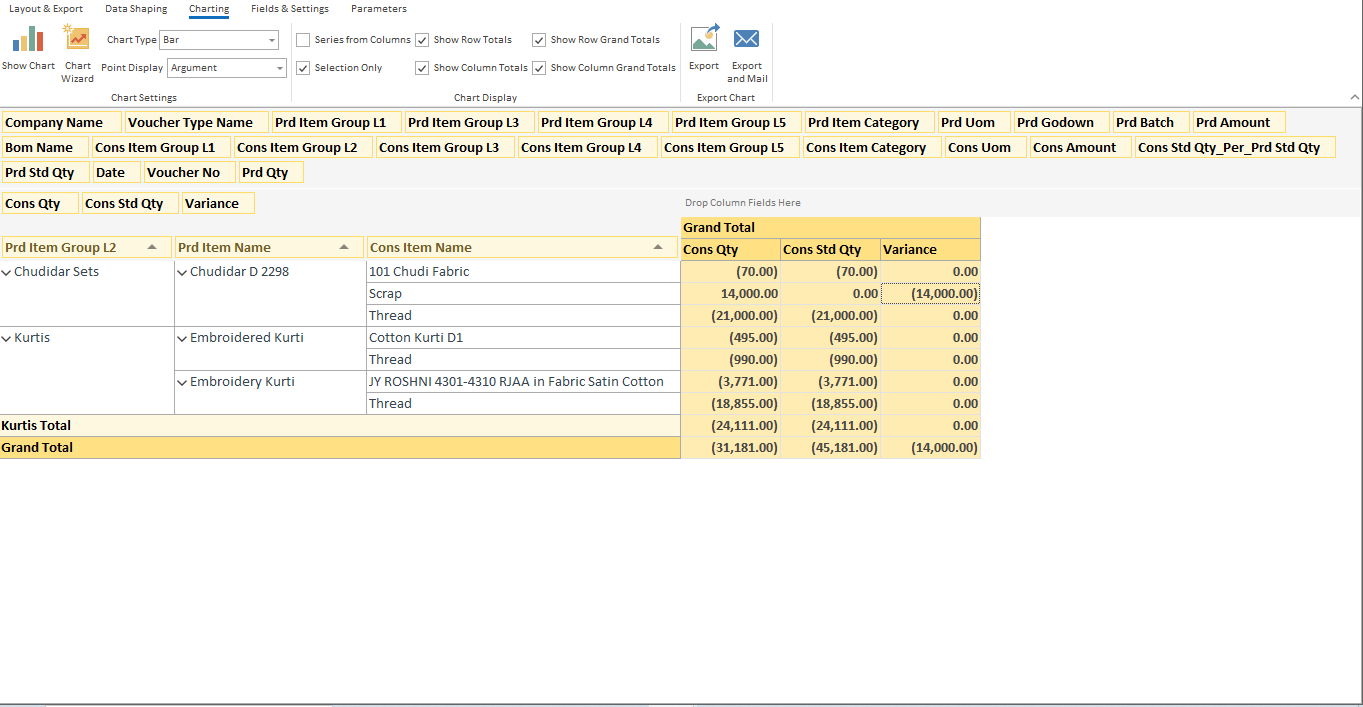Collapse the ribbon using the arrow
The image size is (1363, 707).
pyautogui.click(x=1354, y=98)
